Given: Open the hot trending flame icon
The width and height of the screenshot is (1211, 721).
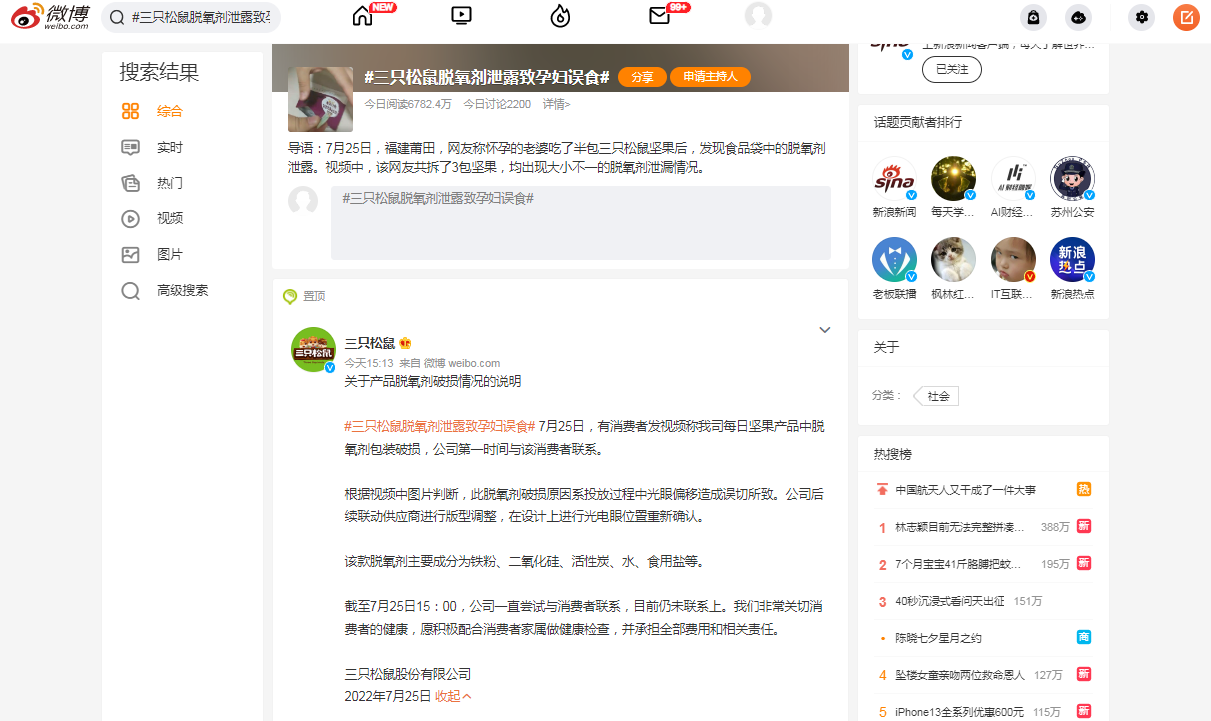Looking at the screenshot, I should 560,16.
